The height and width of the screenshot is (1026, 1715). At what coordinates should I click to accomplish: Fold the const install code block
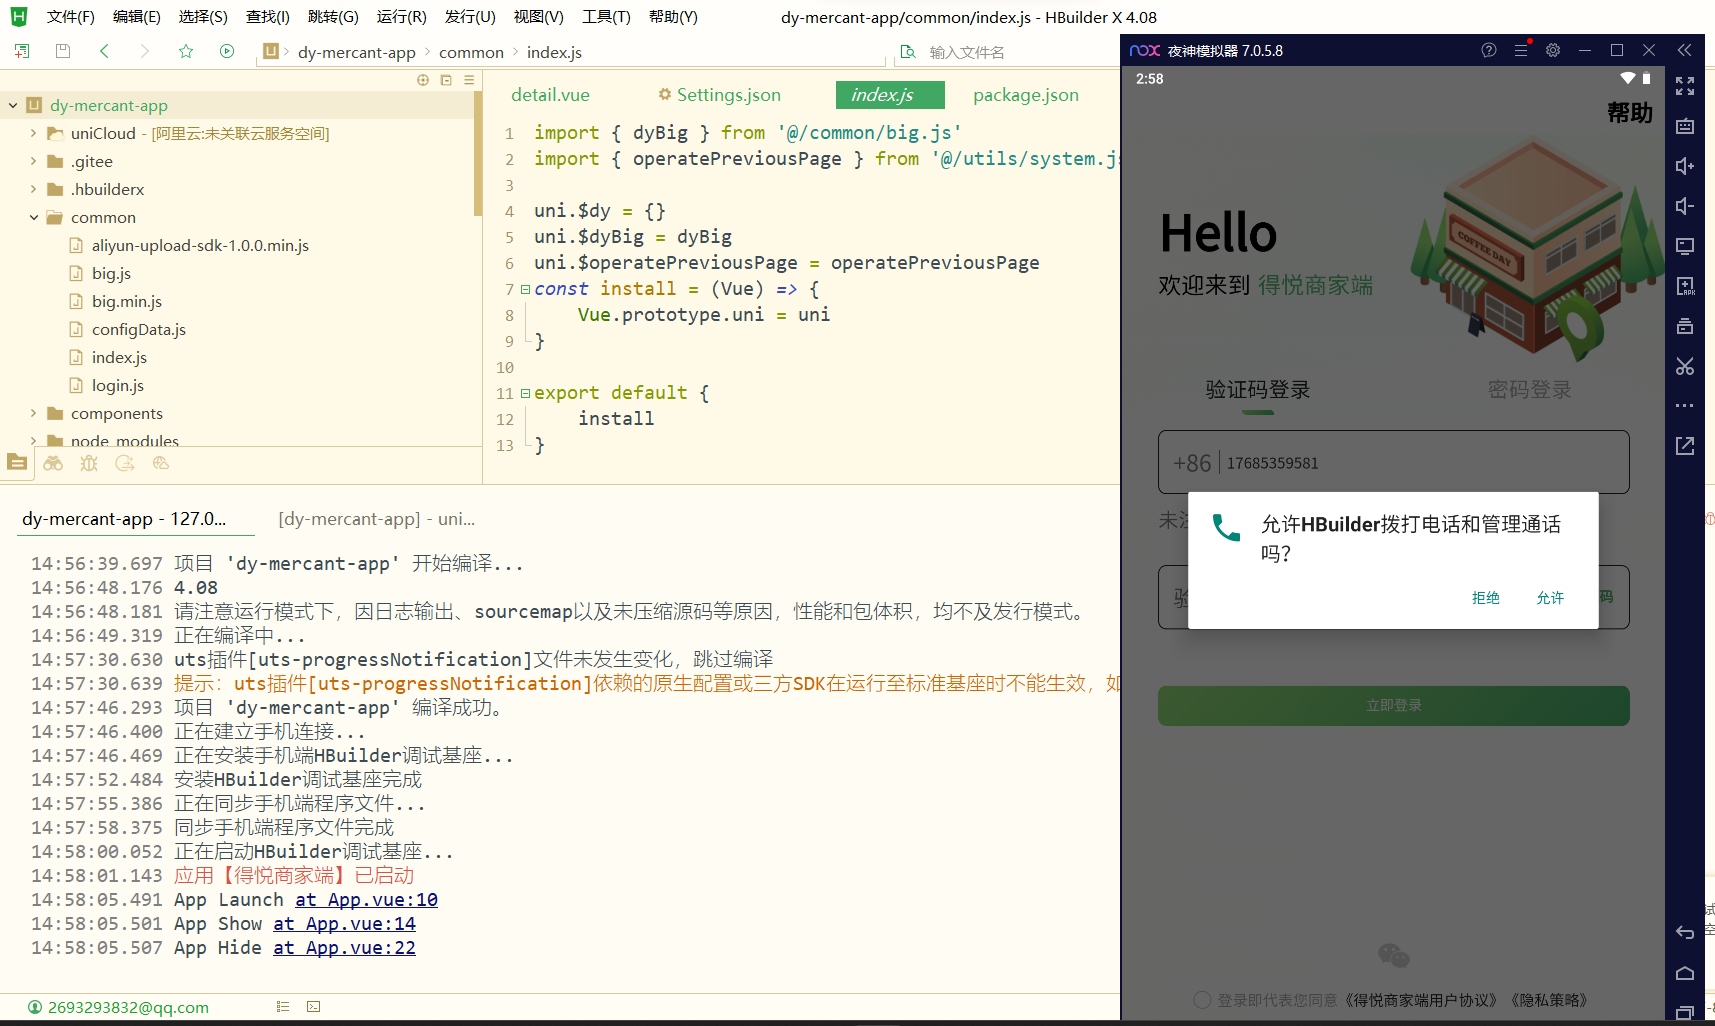(525, 289)
